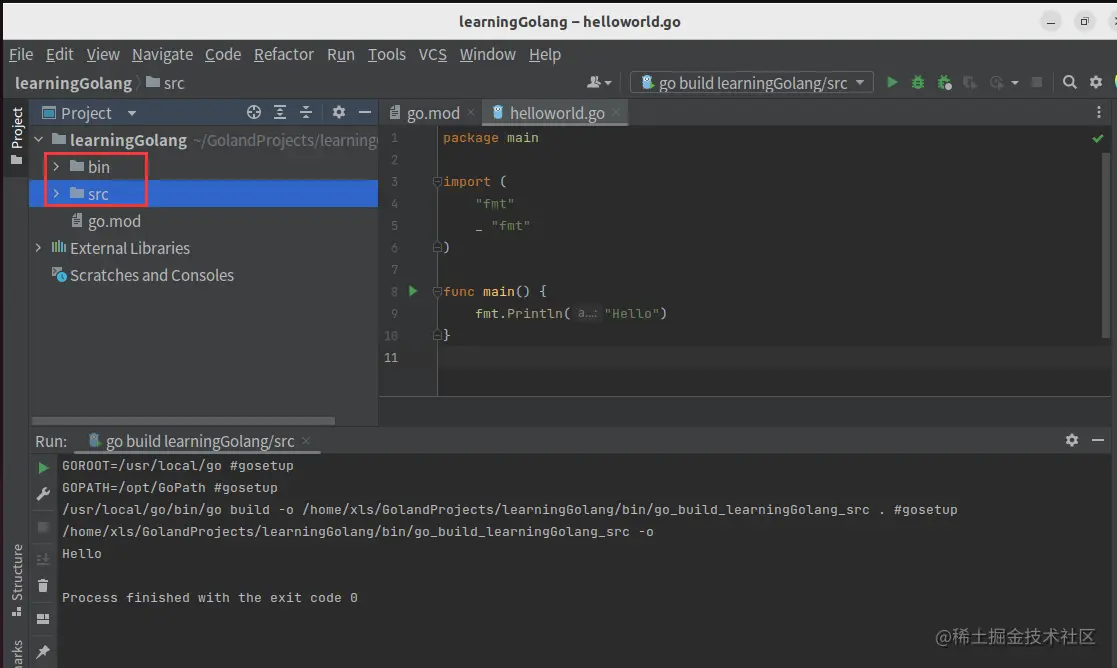The height and width of the screenshot is (668, 1117).
Task: Open the File menu
Action: (x=21, y=54)
